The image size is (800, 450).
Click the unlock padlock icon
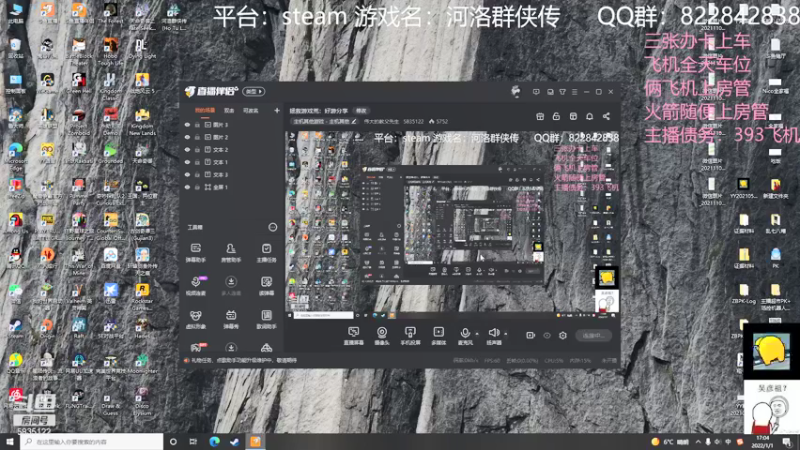556,116
